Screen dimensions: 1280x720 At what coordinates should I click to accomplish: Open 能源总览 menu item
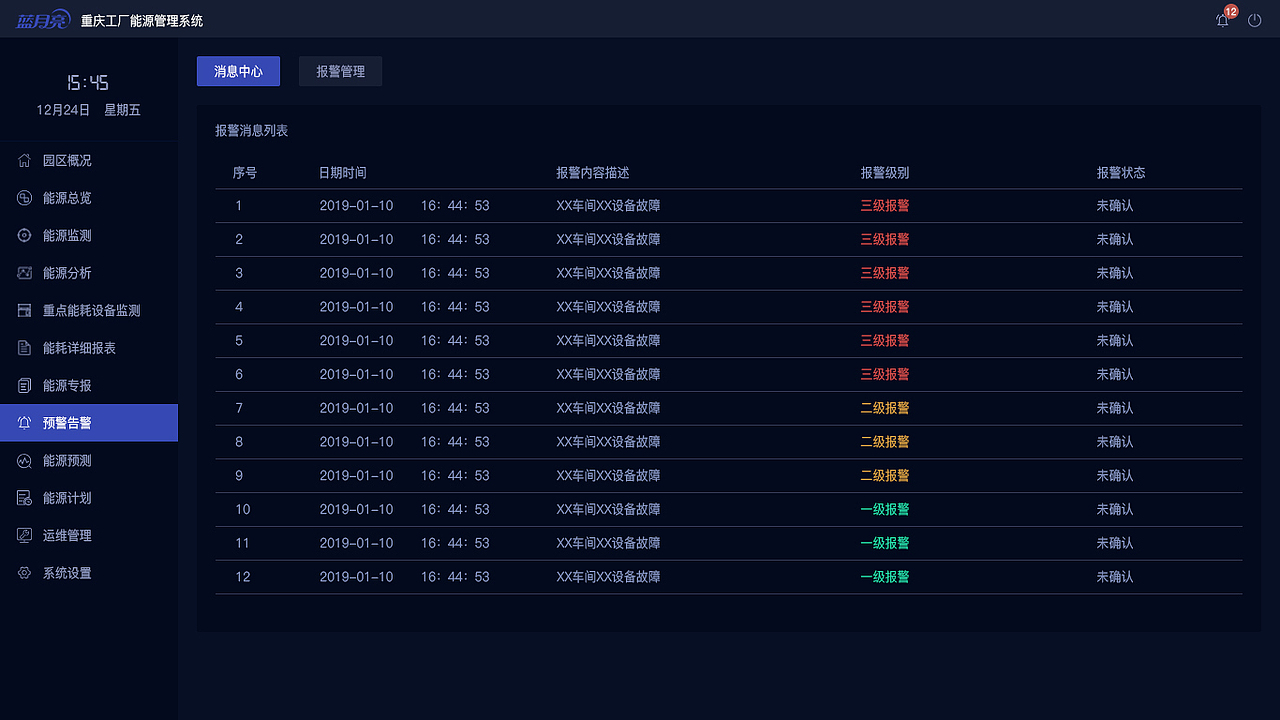pyautogui.click(x=89, y=198)
